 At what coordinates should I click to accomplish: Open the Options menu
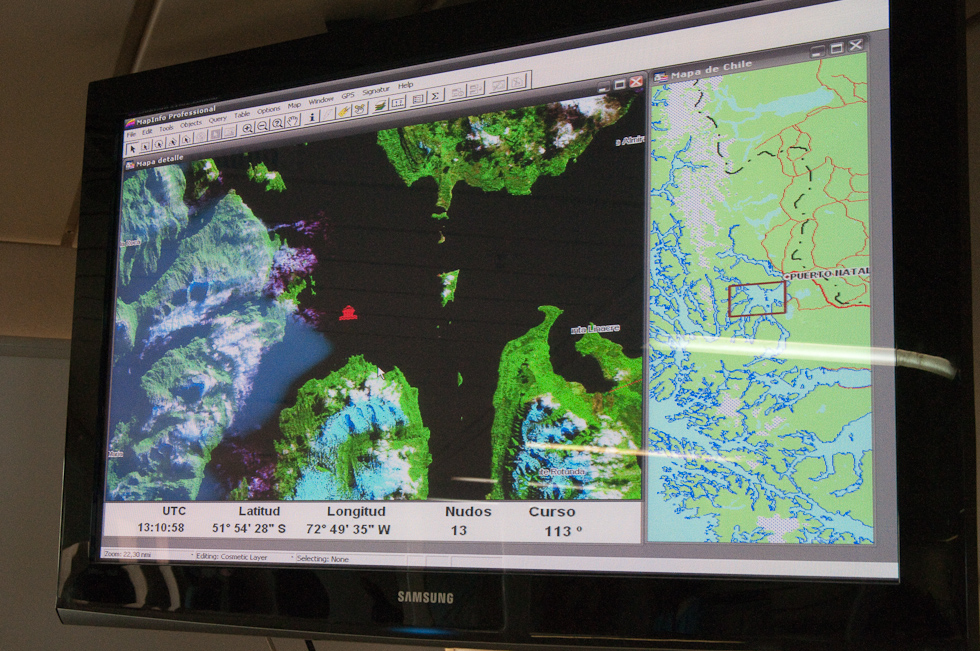268,108
